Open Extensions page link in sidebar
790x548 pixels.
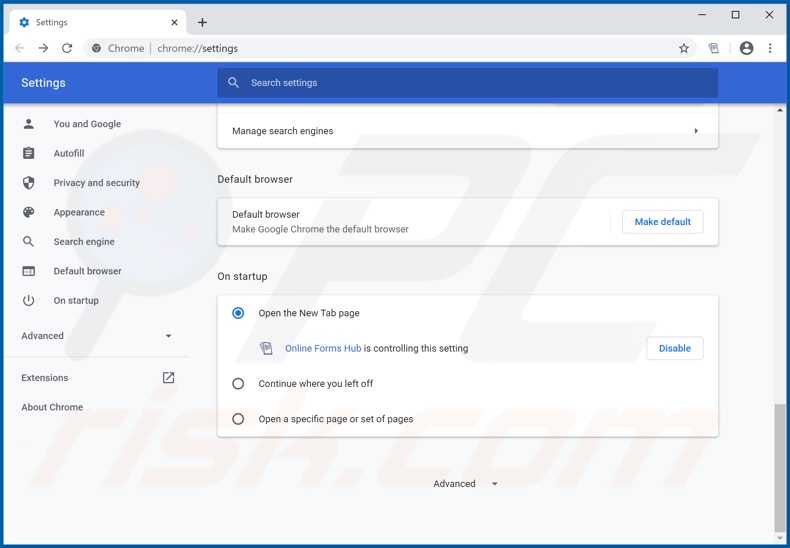pos(44,378)
